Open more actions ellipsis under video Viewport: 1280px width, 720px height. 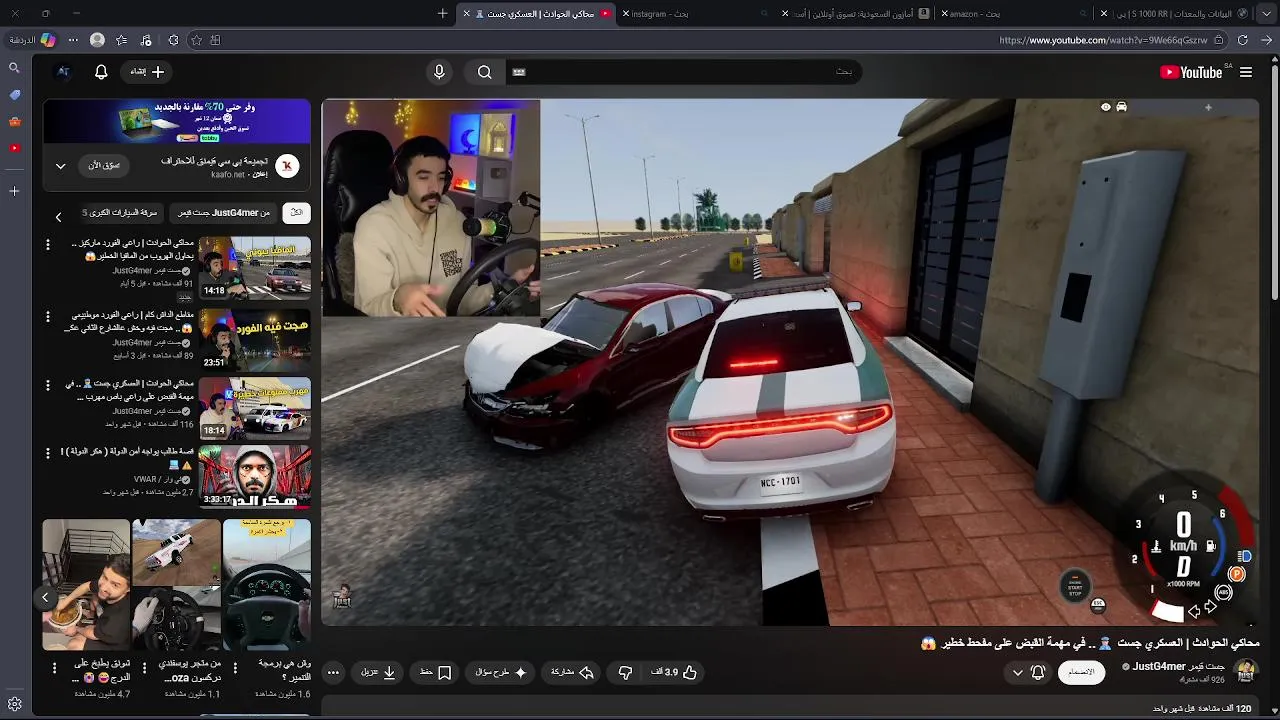(334, 673)
